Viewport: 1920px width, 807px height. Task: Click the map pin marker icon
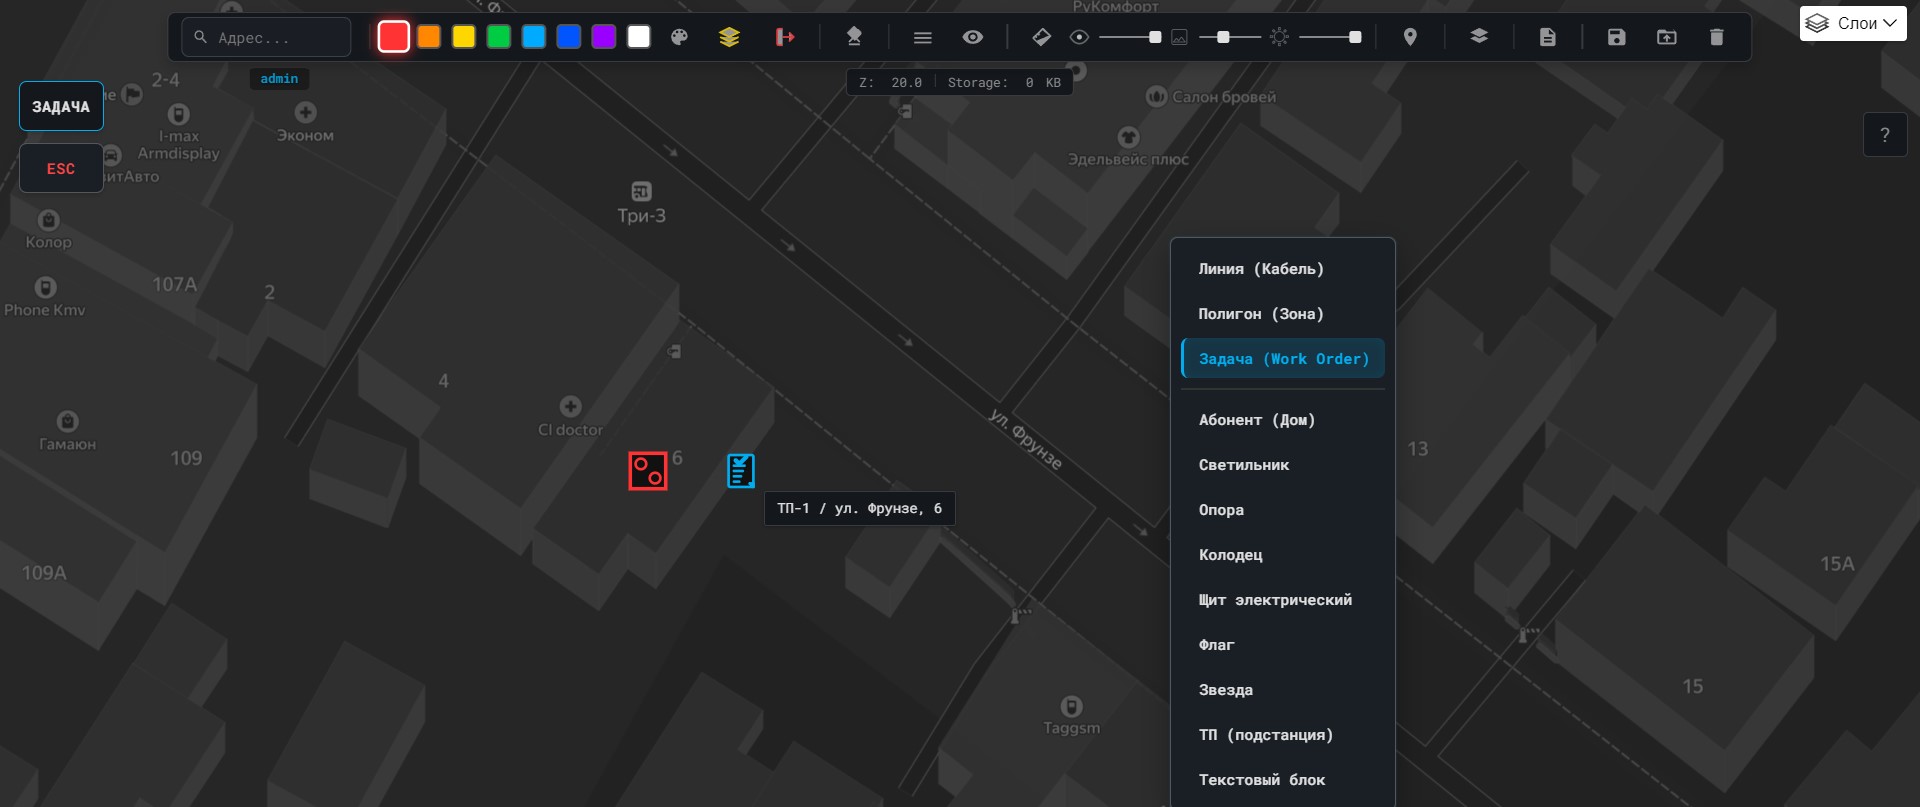click(1410, 37)
